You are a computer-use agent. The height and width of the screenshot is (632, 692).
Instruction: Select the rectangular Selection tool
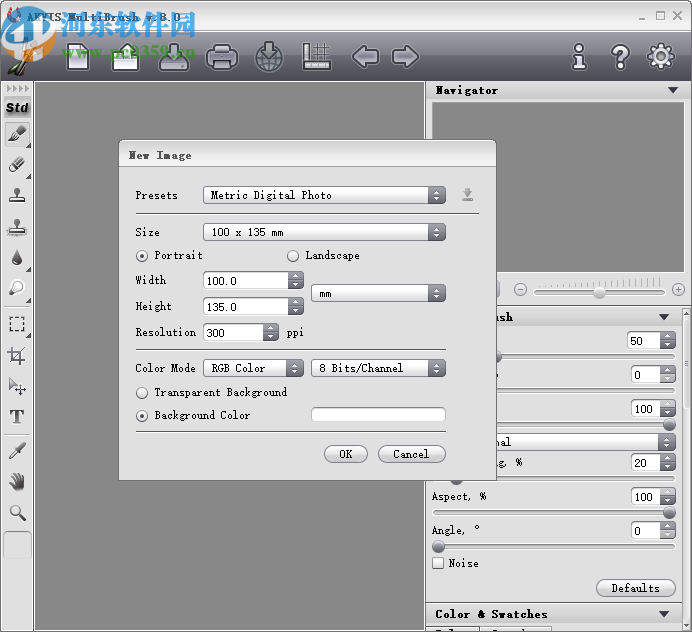(17, 324)
